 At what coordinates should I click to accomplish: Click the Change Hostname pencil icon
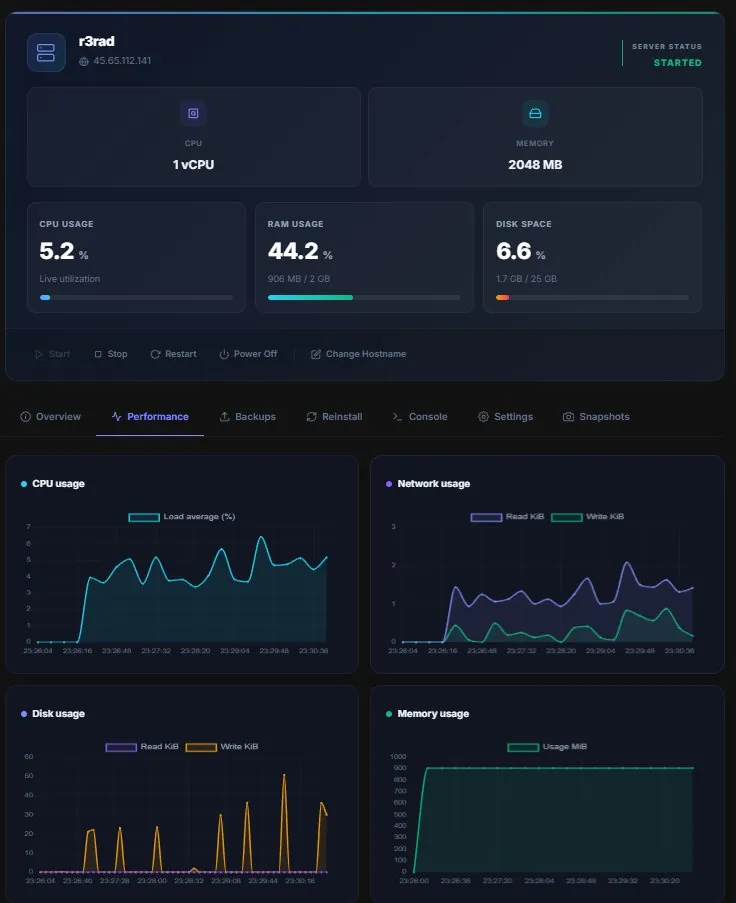[316, 354]
